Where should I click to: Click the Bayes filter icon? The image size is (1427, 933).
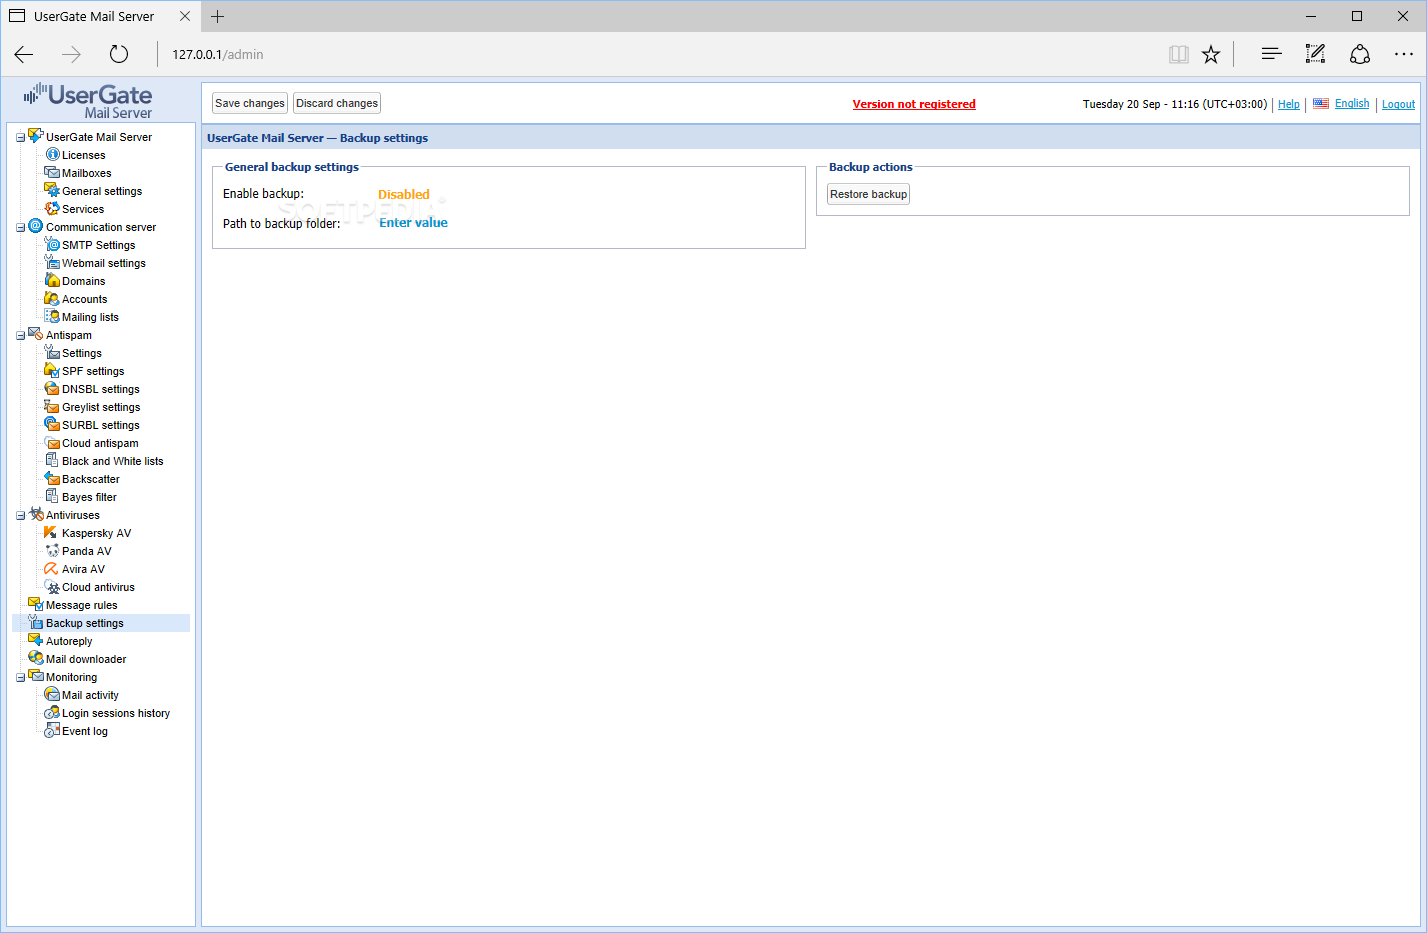coord(52,496)
